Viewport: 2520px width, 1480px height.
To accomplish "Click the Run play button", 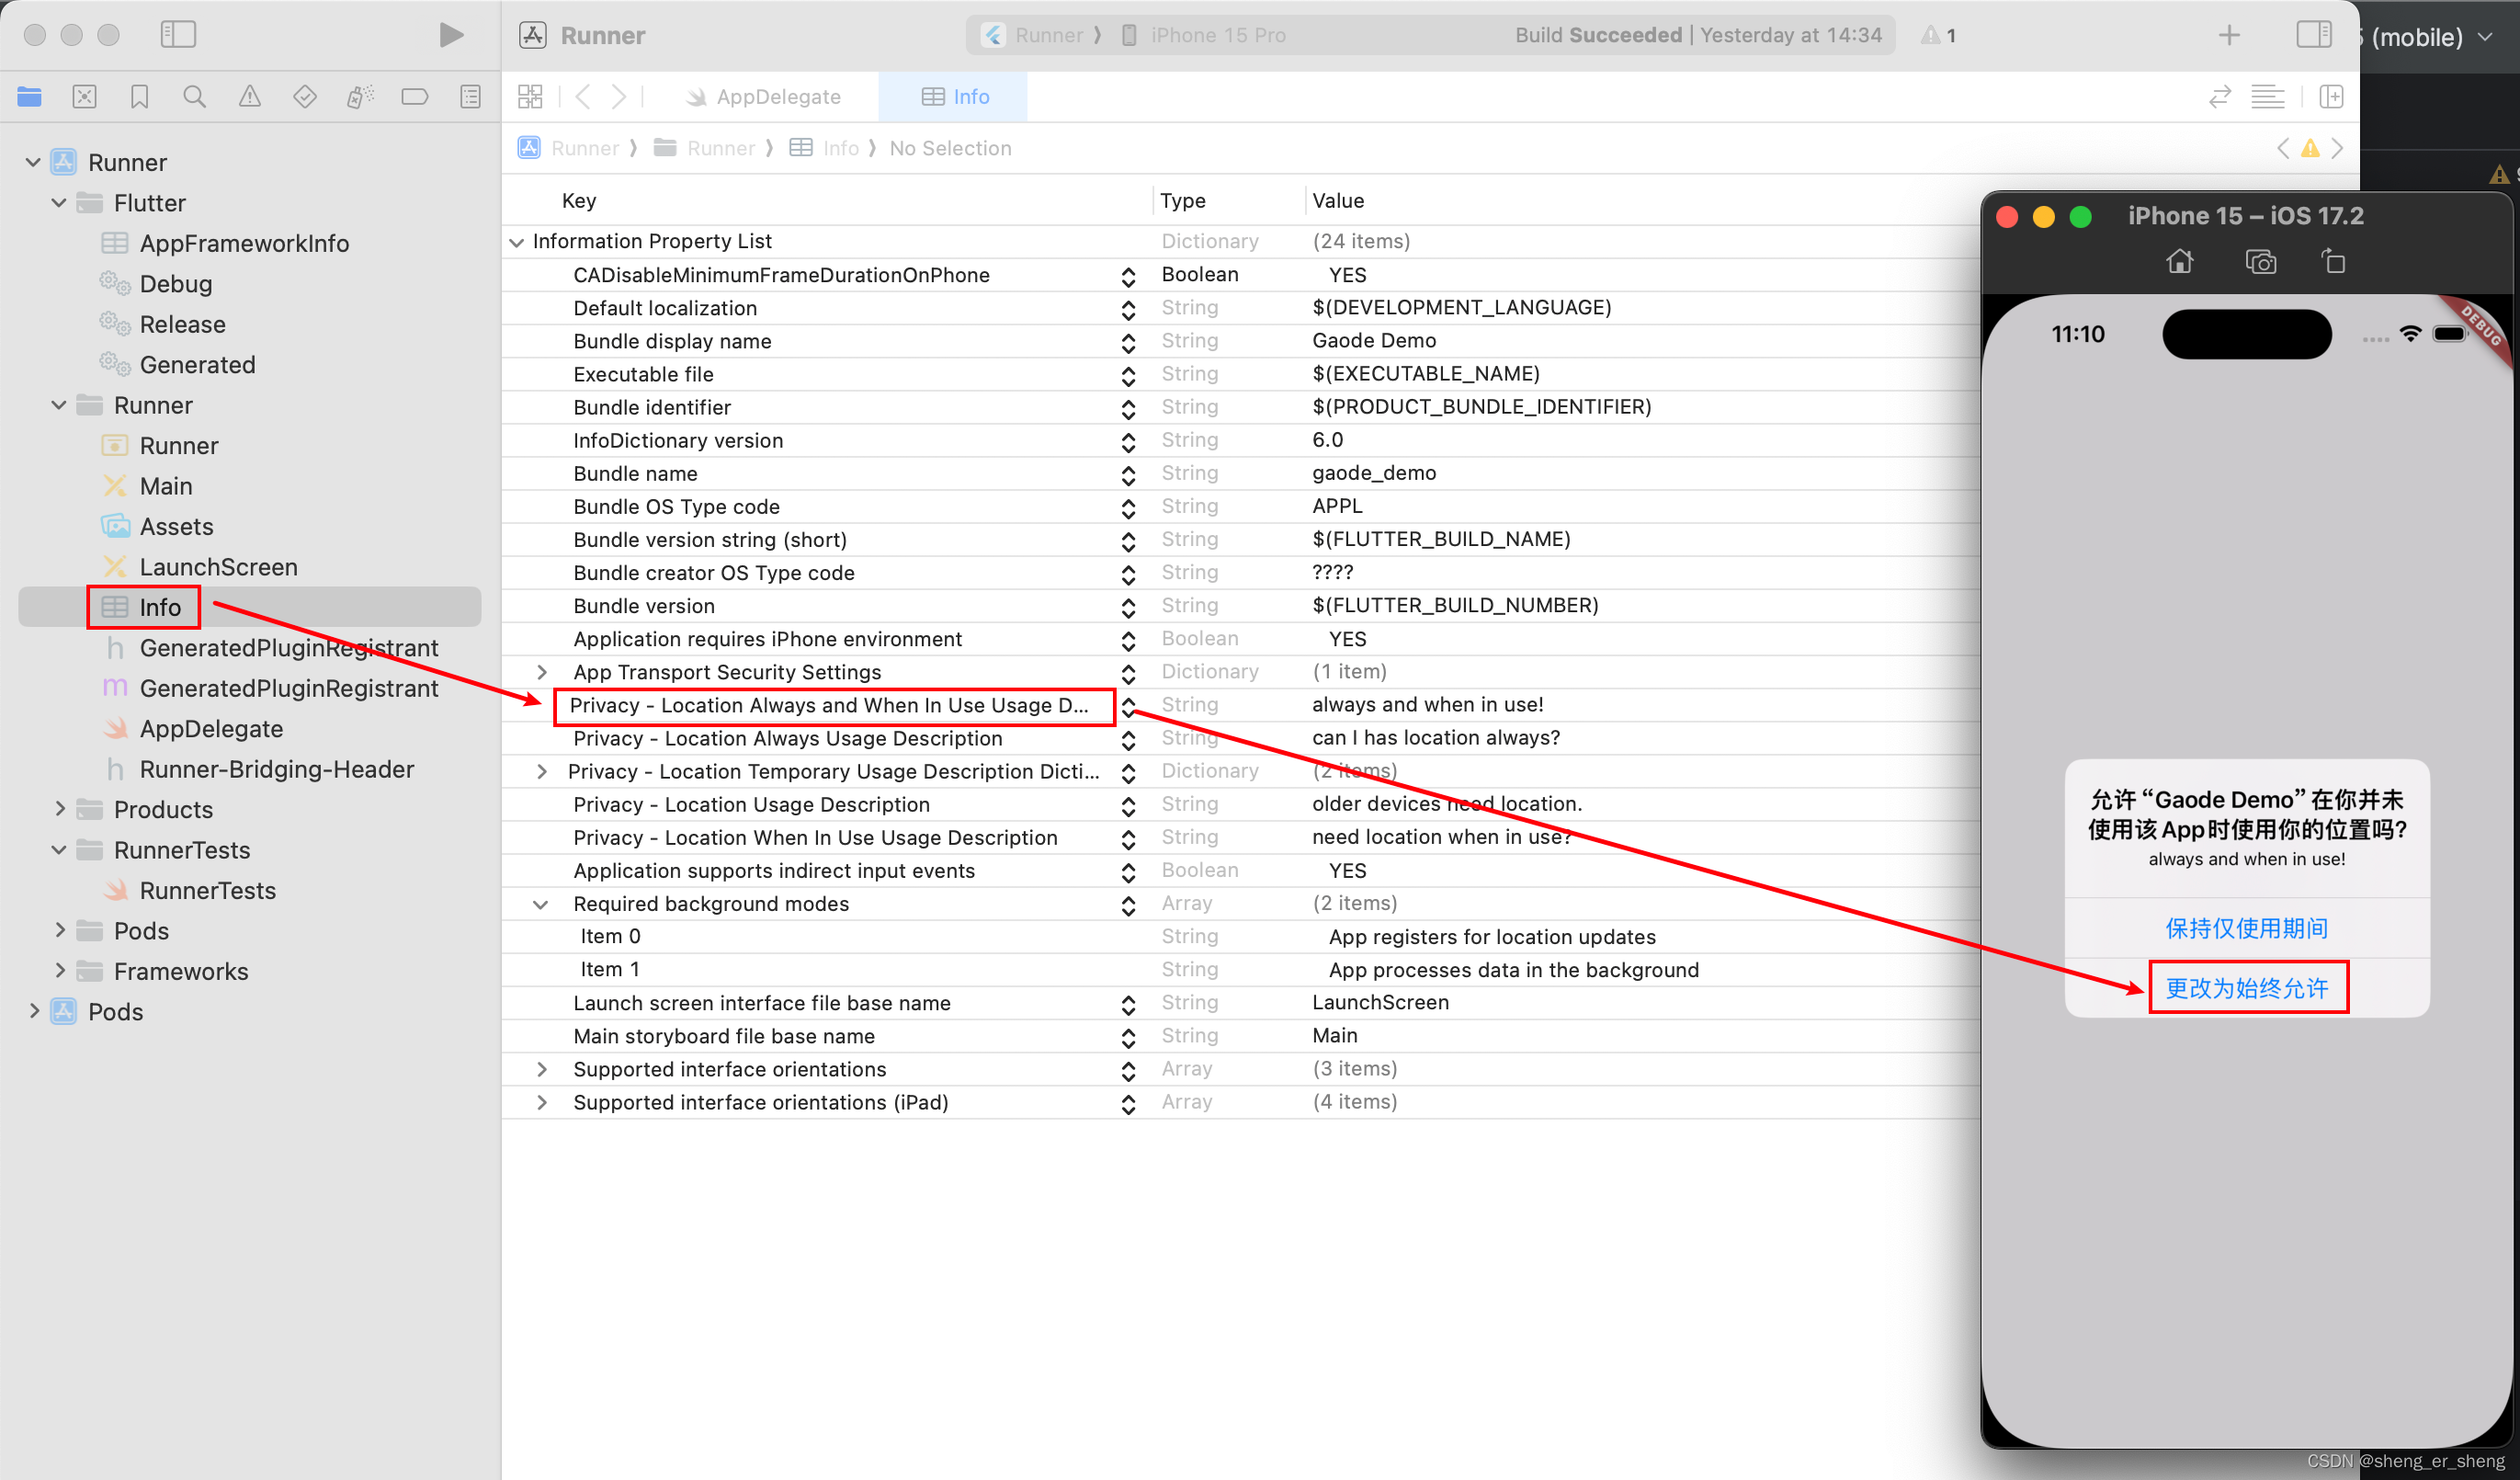I will (451, 35).
